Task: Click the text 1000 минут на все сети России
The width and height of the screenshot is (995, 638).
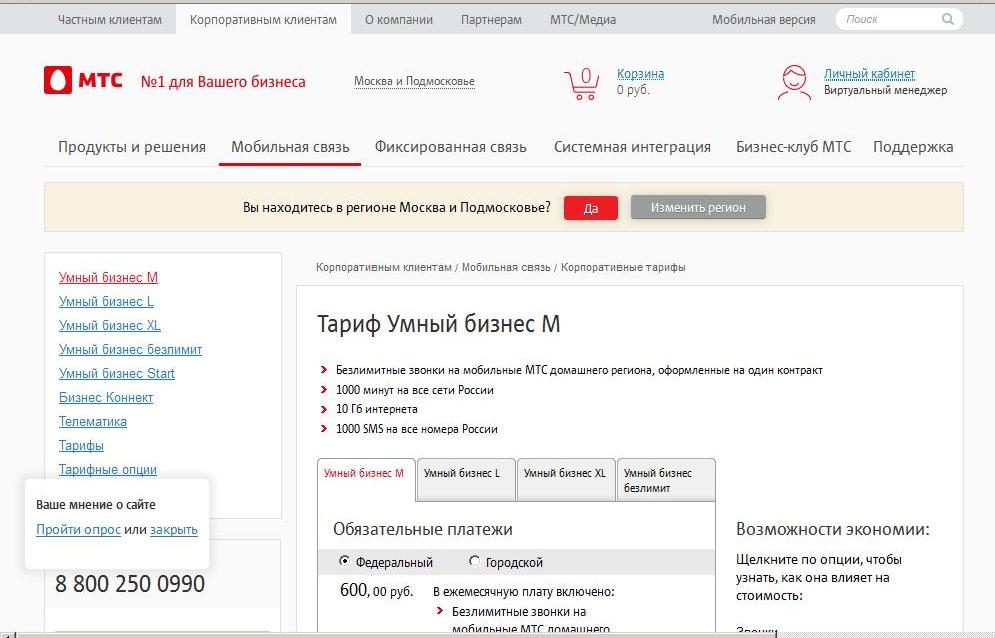Action: (414, 390)
